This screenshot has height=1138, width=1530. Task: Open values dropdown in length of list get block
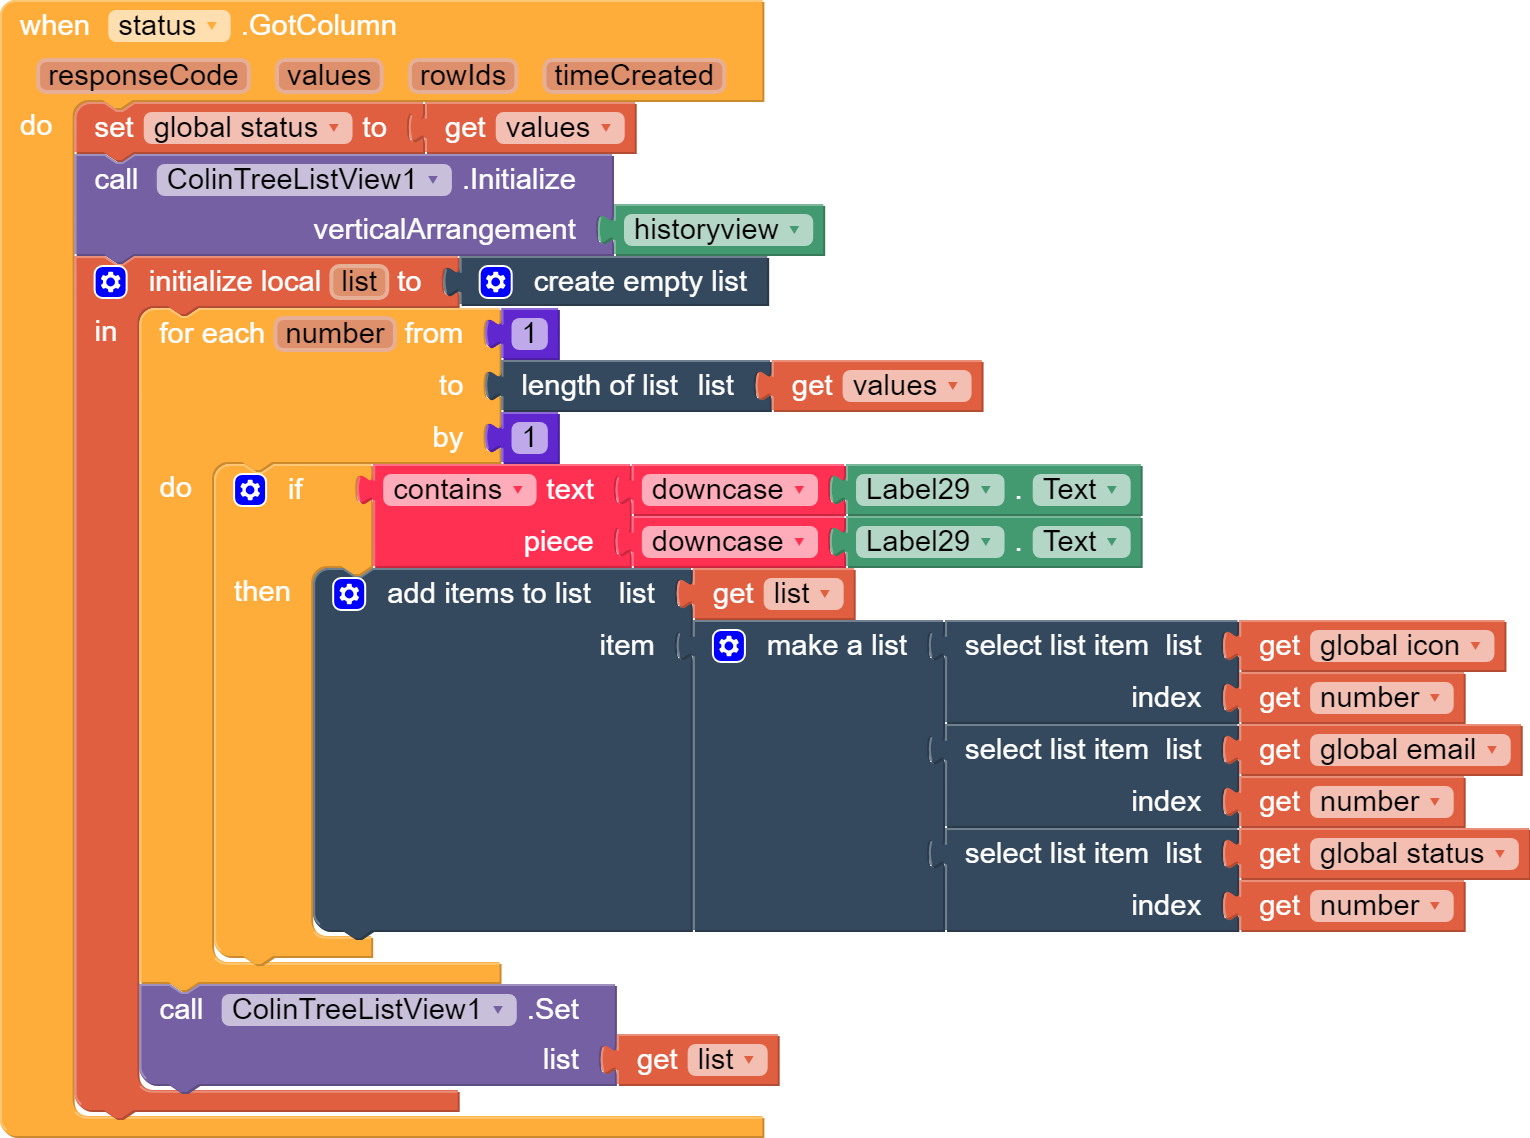click(x=906, y=386)
